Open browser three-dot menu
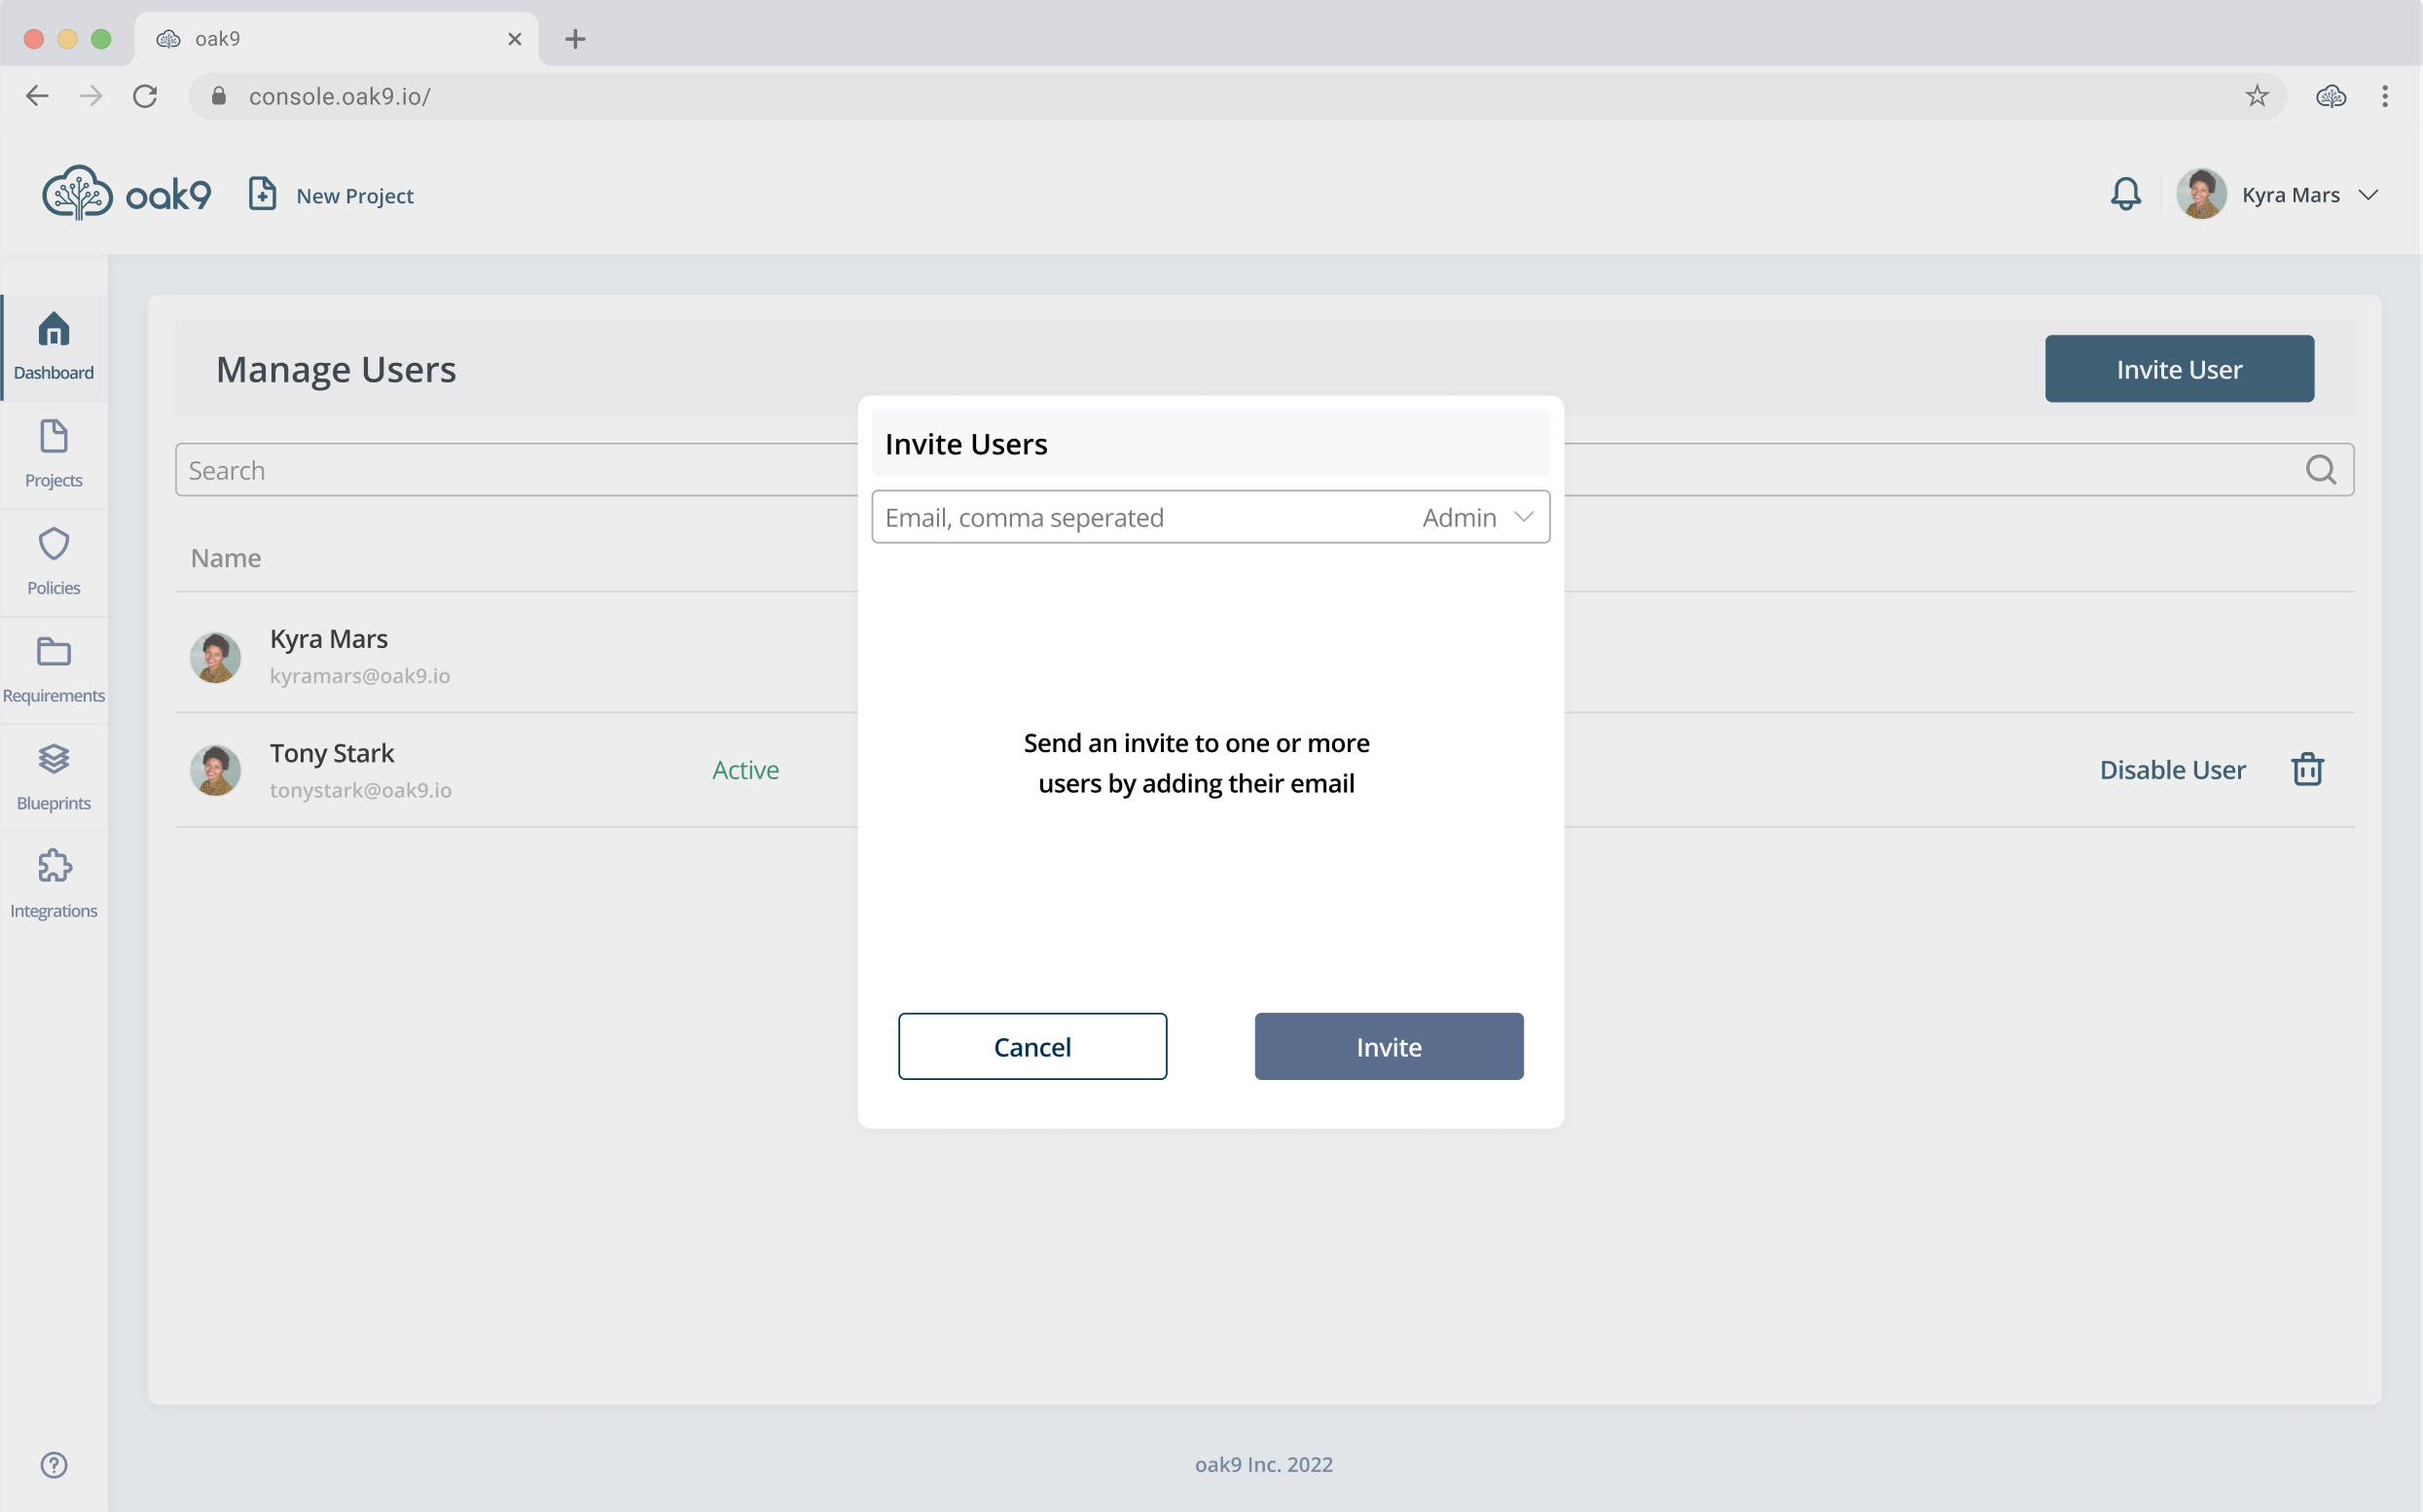 pos(2385,96)
